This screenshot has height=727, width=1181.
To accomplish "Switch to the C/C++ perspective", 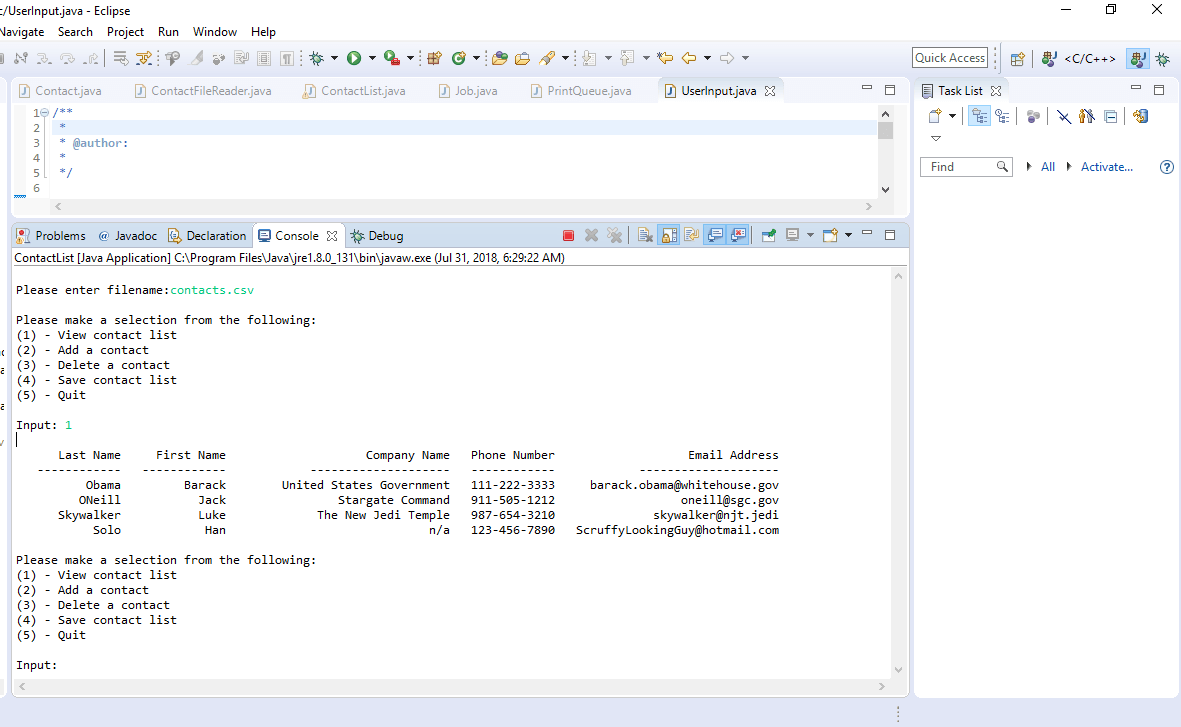I will tap(1079, 59).
